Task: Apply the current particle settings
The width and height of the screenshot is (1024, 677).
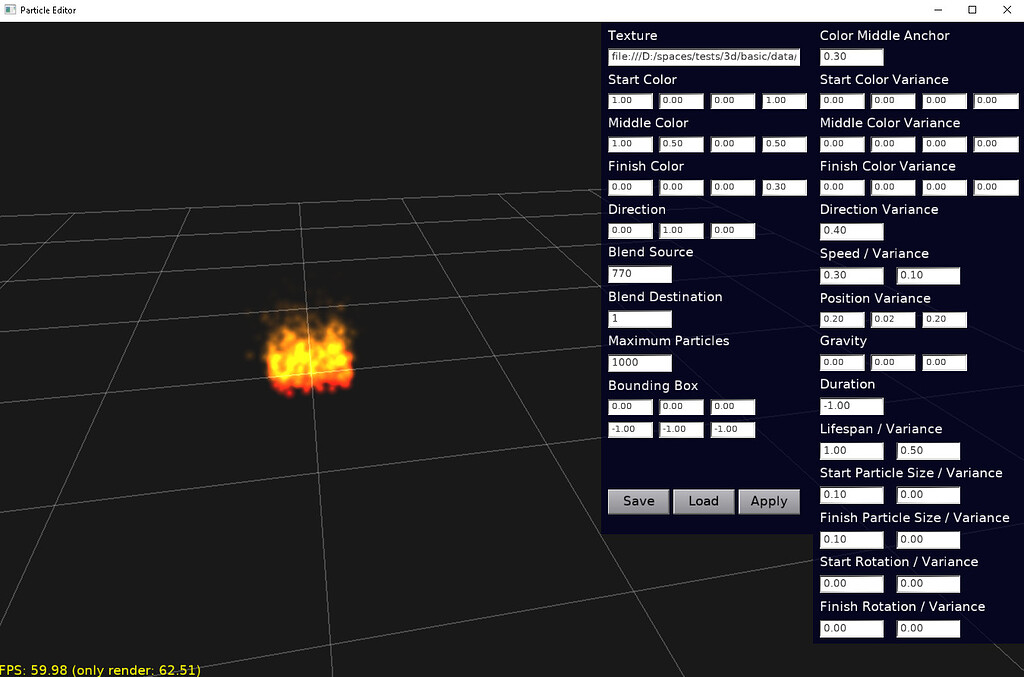Action: [769, 501]
